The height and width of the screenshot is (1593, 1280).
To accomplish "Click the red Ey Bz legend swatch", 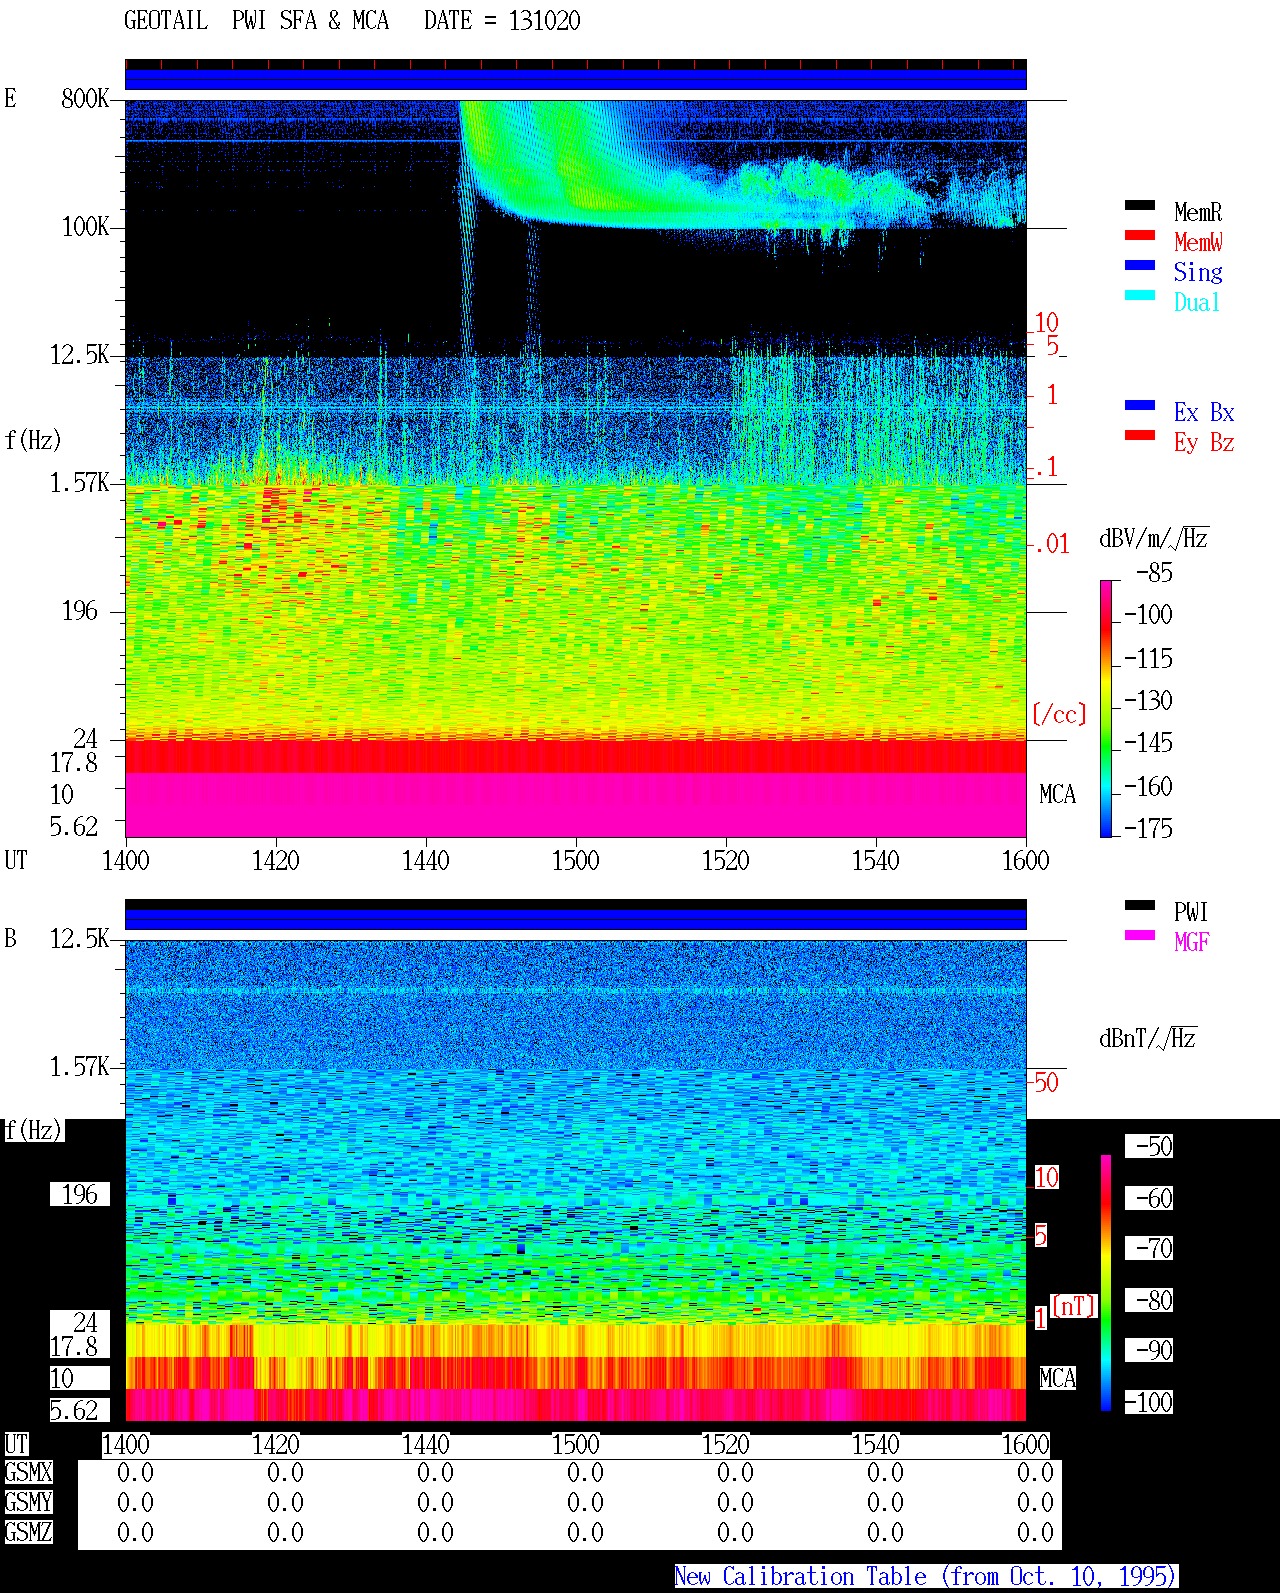I will click(1140, 435).
